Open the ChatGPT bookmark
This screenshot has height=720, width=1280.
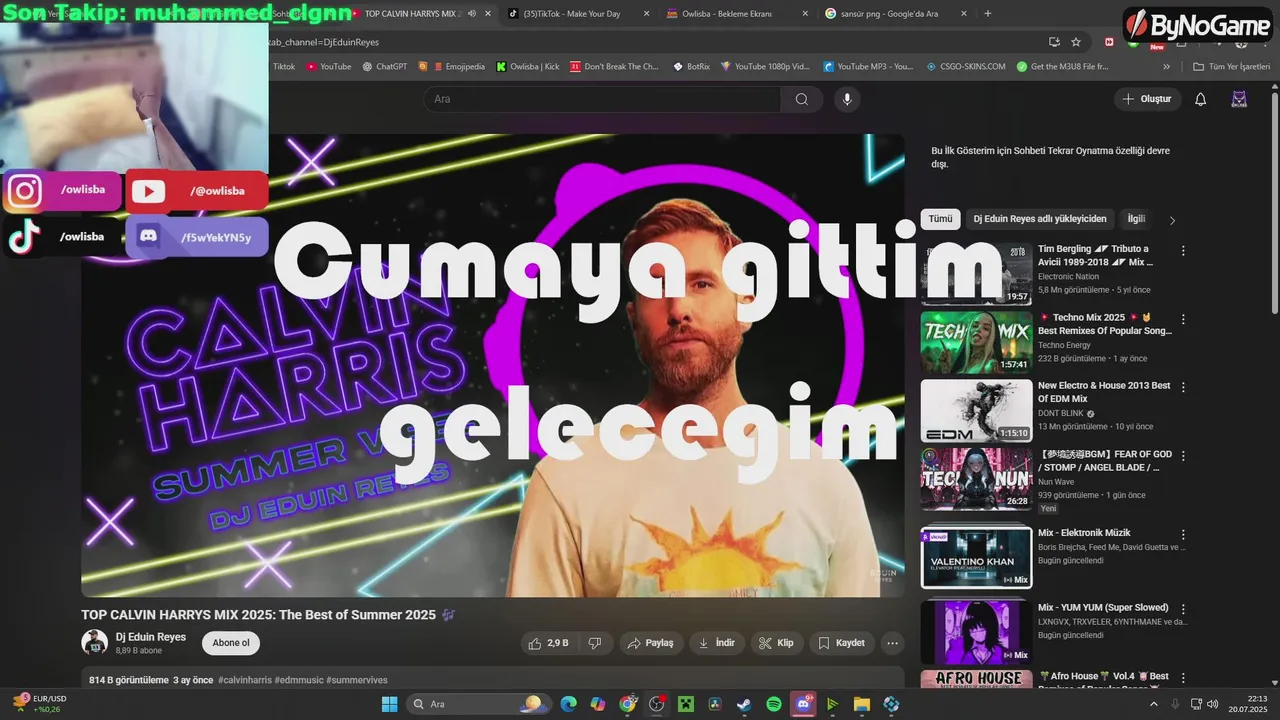point(384,67)
